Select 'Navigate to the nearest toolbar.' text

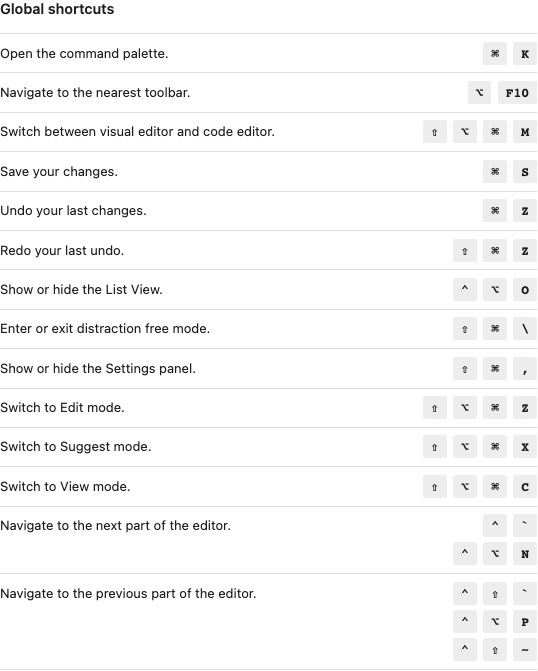[x=95, y=92]
